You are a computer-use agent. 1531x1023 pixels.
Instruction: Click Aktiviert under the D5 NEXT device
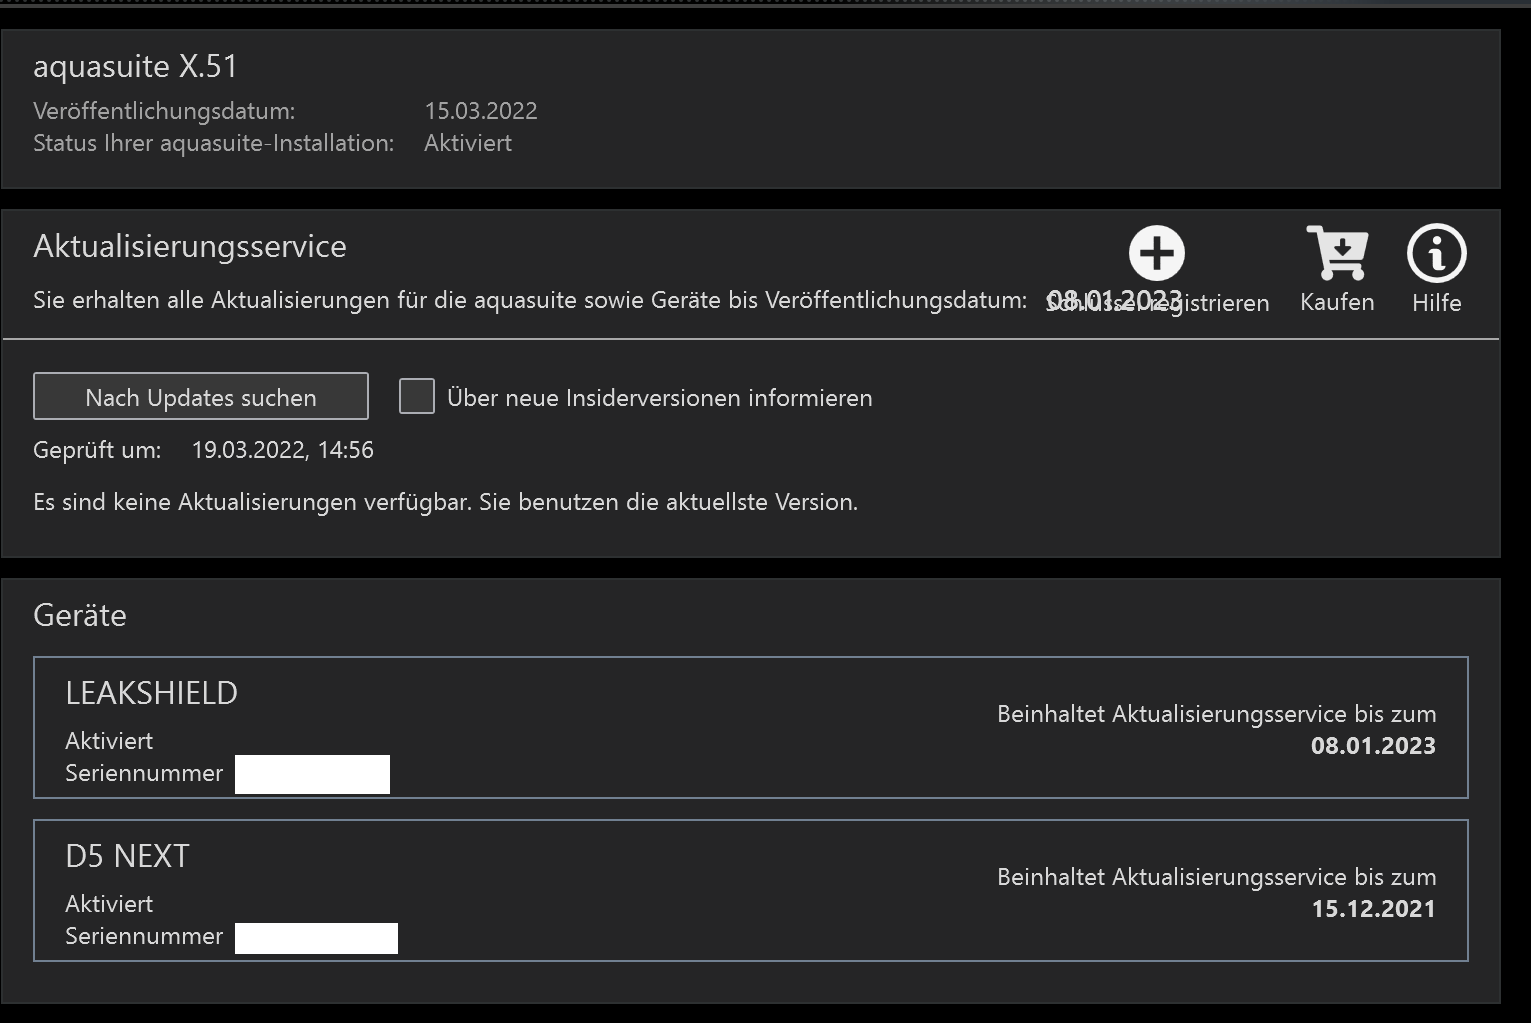coord(109,904)
